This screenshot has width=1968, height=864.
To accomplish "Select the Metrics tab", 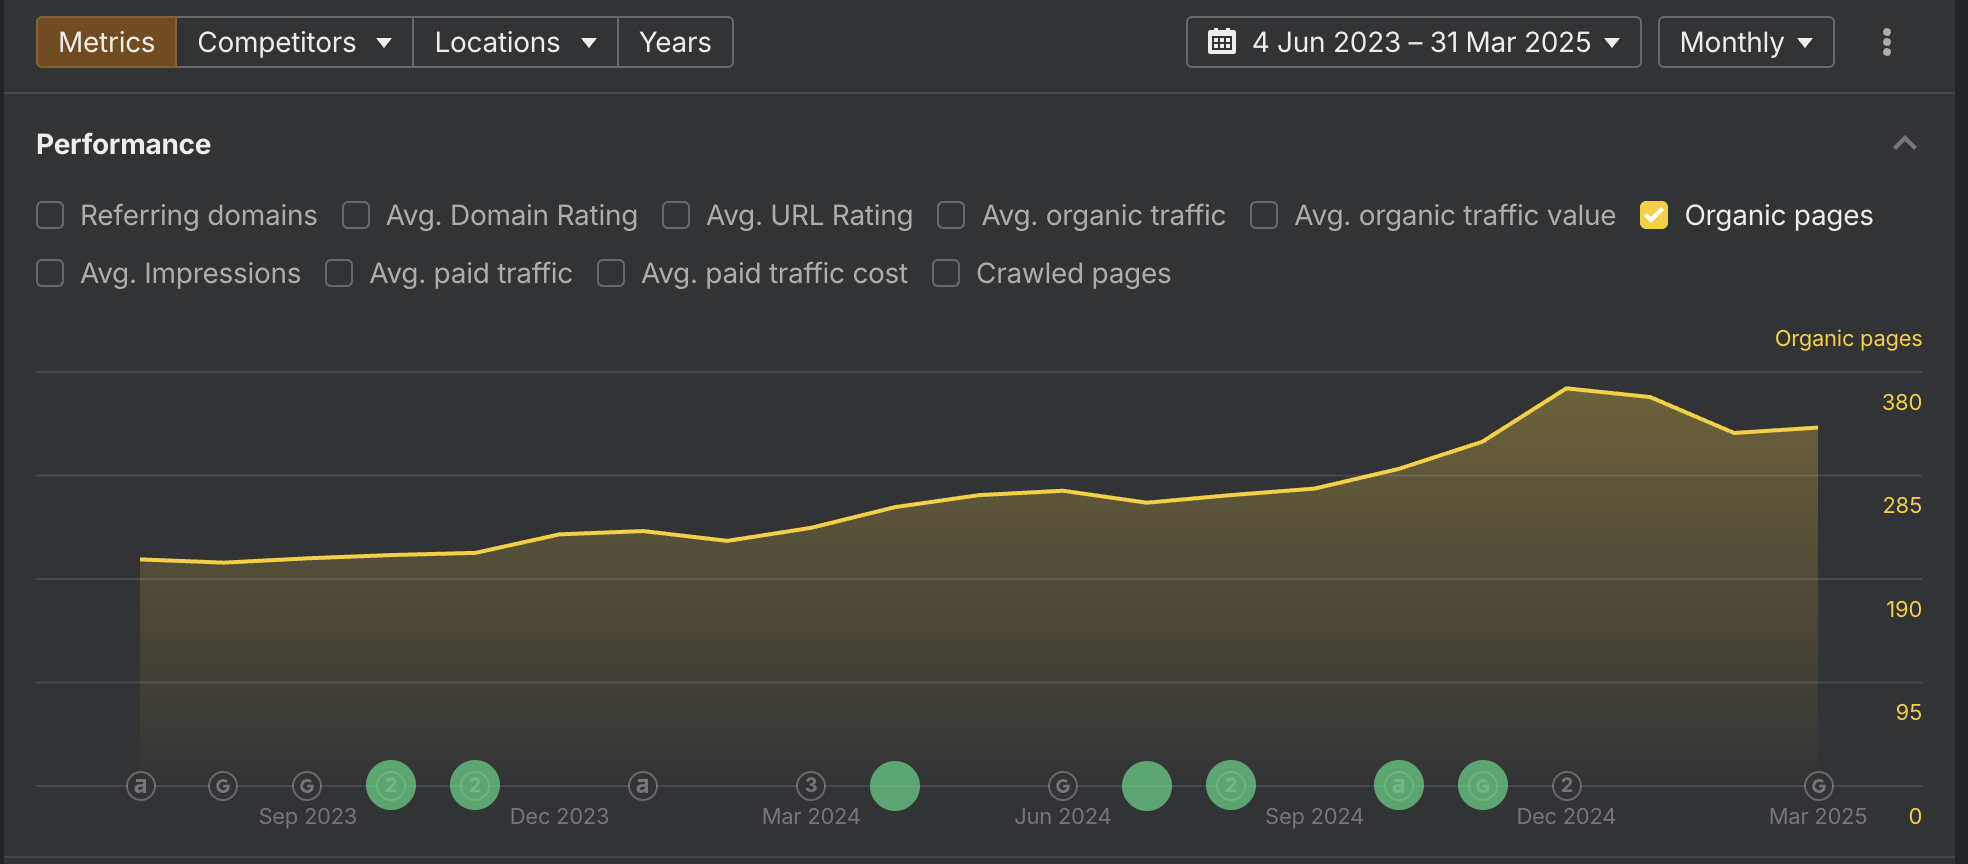I will click(107, 42).
